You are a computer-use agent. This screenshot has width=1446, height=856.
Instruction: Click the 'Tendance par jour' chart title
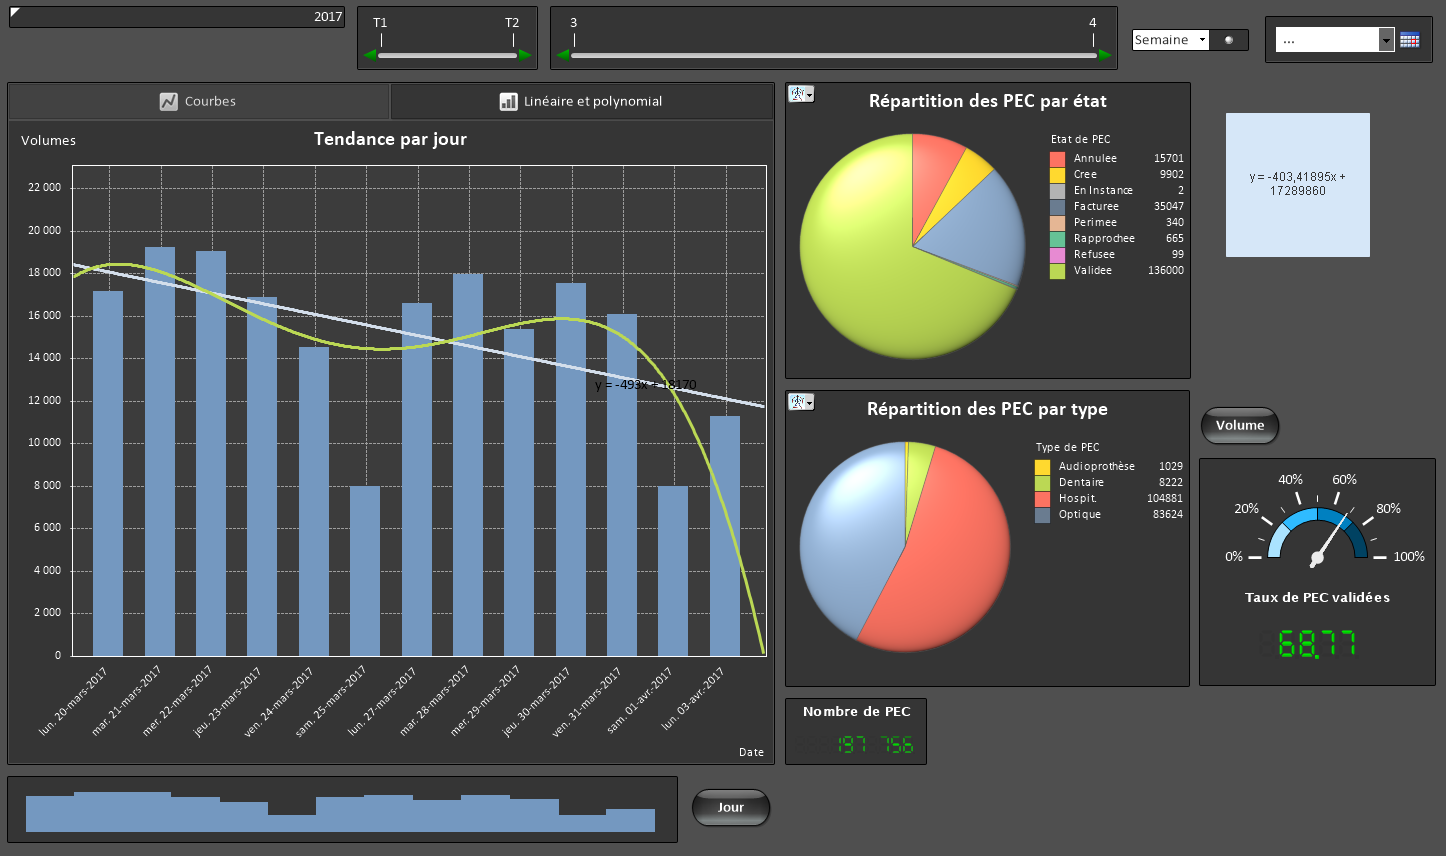click(x=390, y=139)
